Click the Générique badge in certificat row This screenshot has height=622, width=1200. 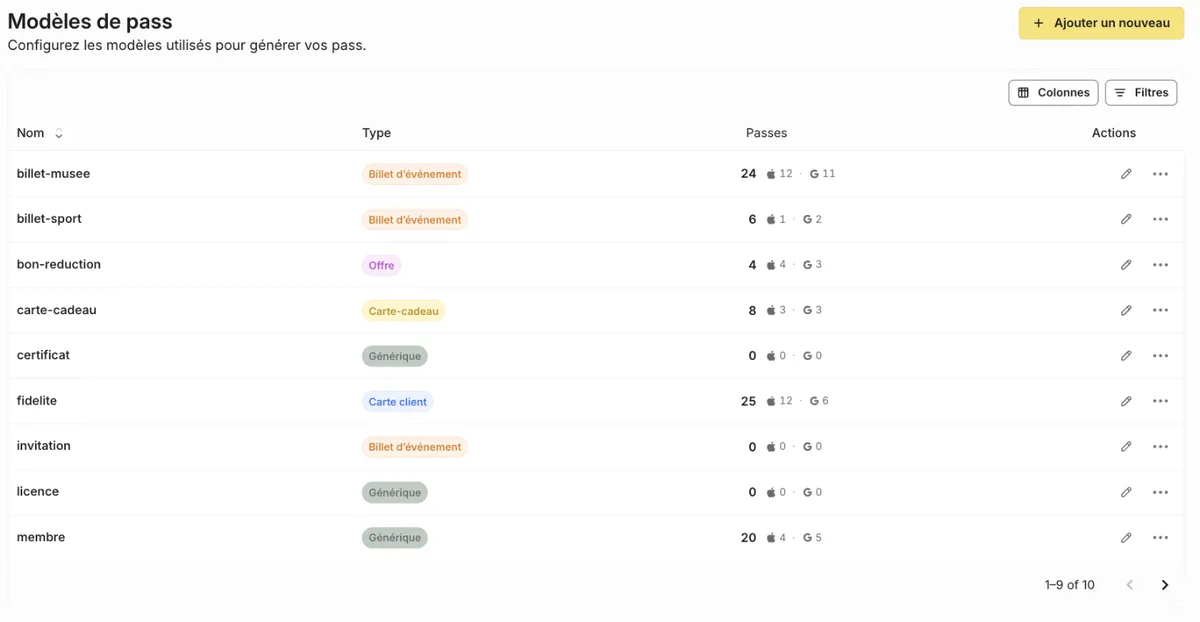[x=395, y=356]
